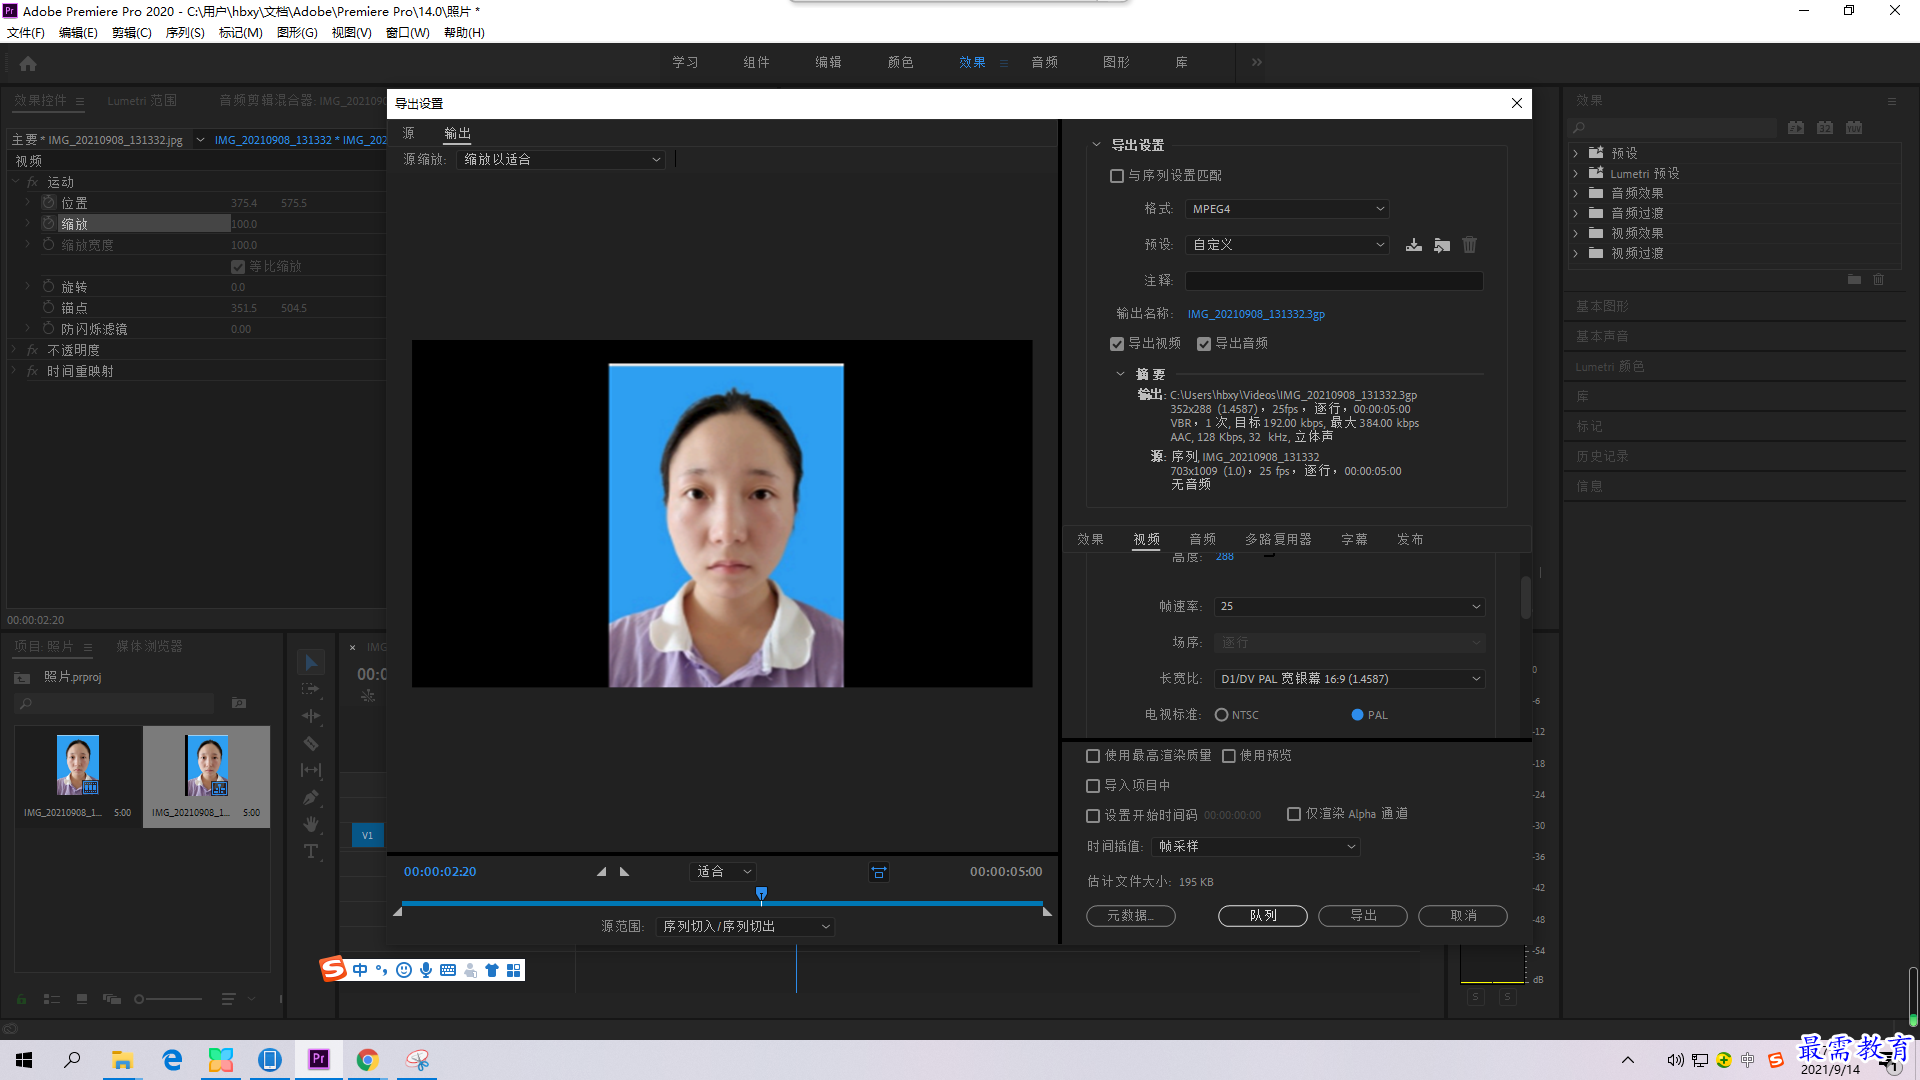Open the preview zoom Fit dropdown
This screenshot has height=1080, width=1920.
724,872
